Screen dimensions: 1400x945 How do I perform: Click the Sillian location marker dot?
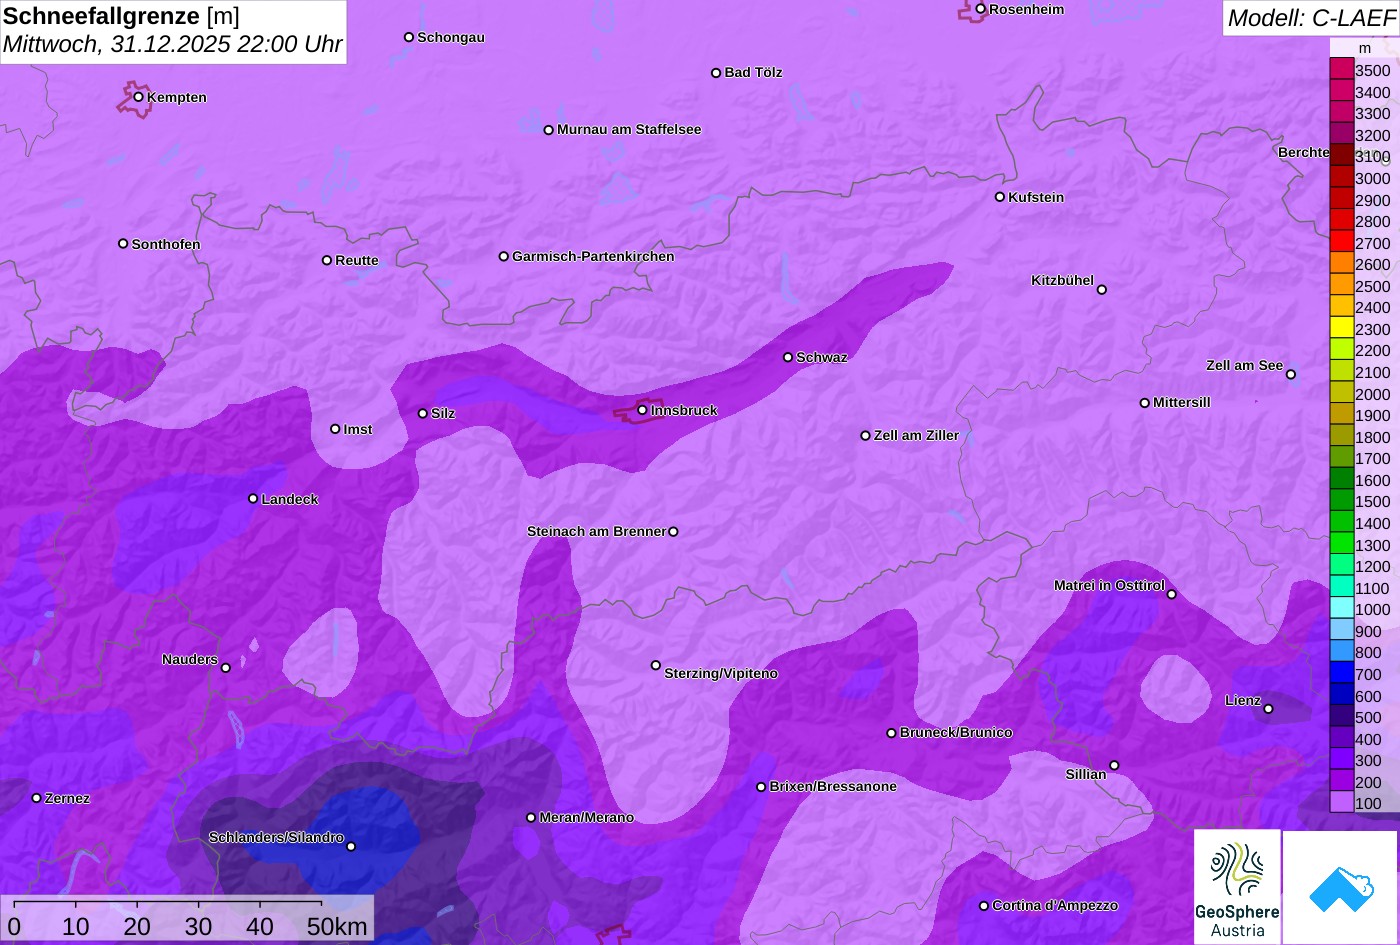pyautogui.click(x=1114, y=766)
